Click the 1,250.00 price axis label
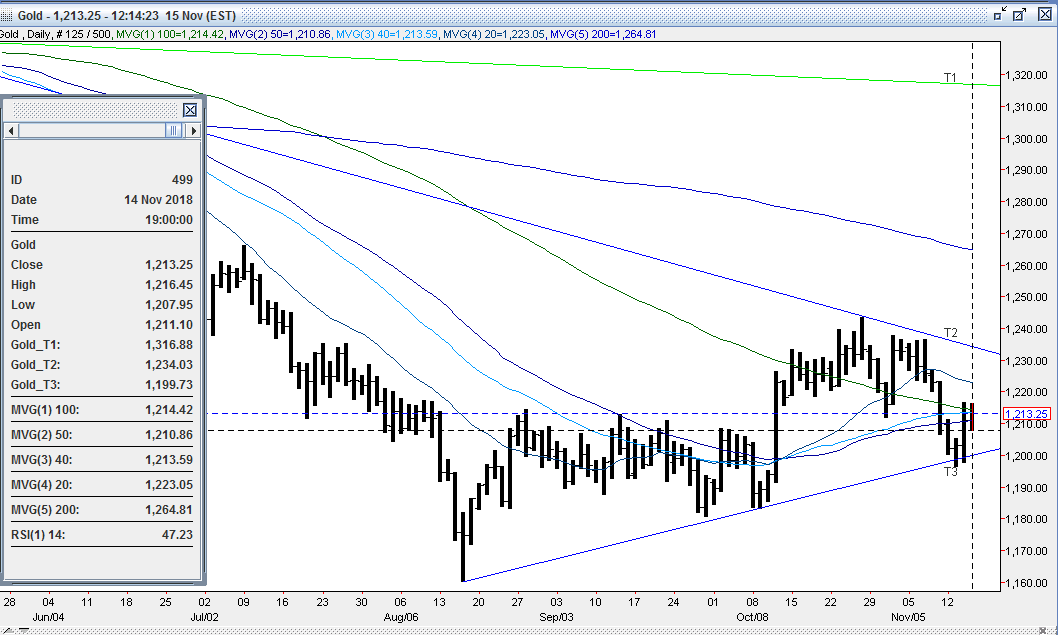Screen dimensions: 1058x635 pos(1026,298)
